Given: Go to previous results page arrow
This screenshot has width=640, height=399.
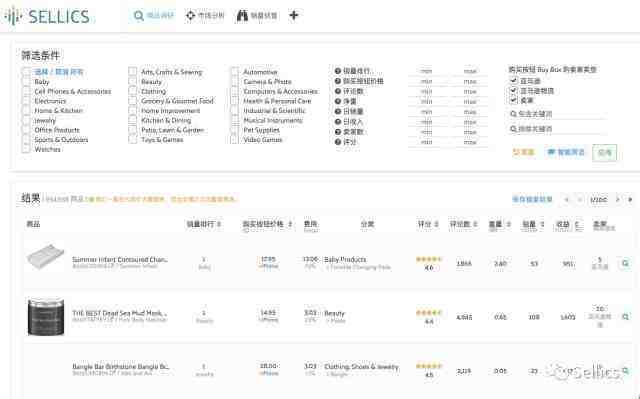Looking at the screenshot, I should [x=579, y=200].
